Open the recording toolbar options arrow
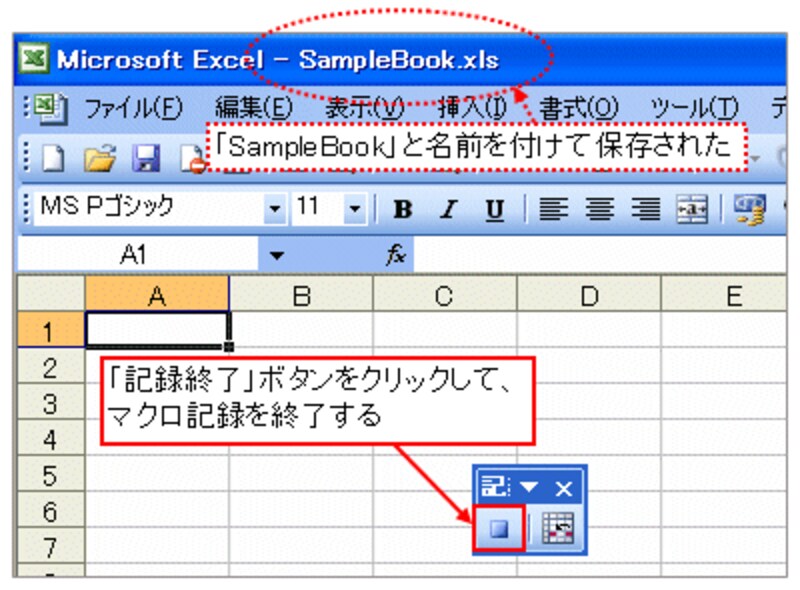 (x=529, y=487)
